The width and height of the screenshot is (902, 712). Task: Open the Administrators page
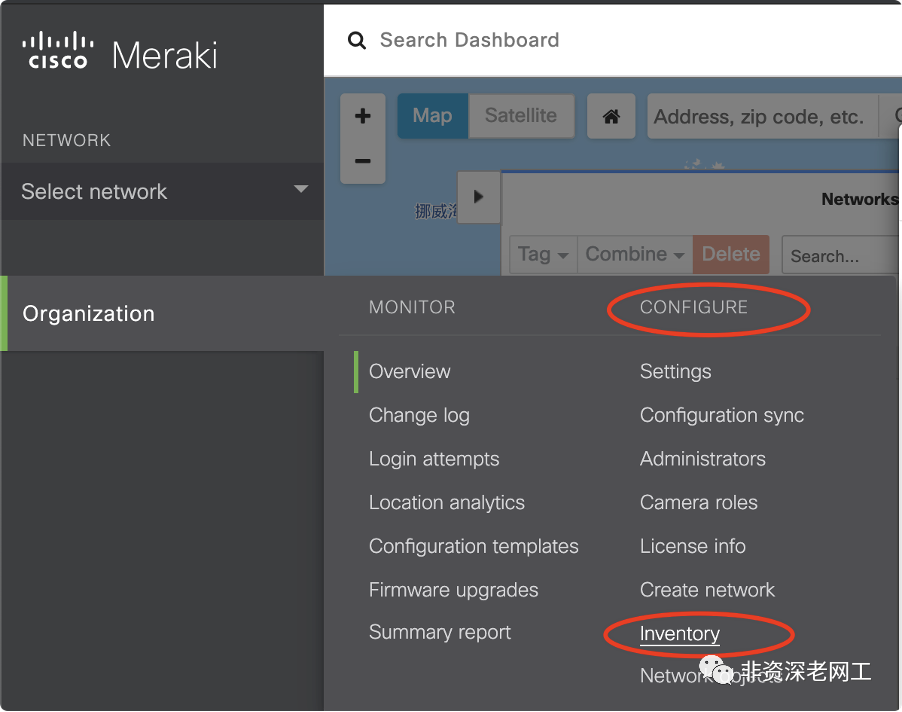coord(703,459)
